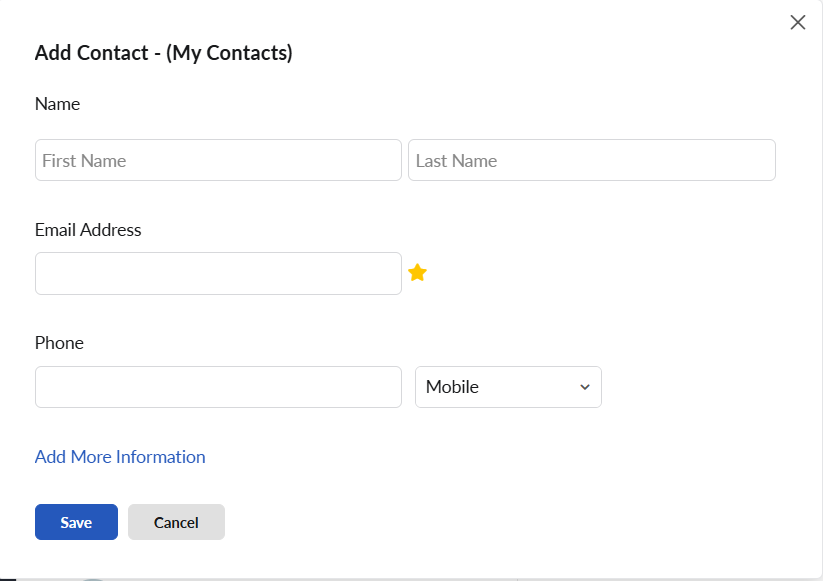Focus the First Name field
The image size is (823, 581).
pos(218,160)
